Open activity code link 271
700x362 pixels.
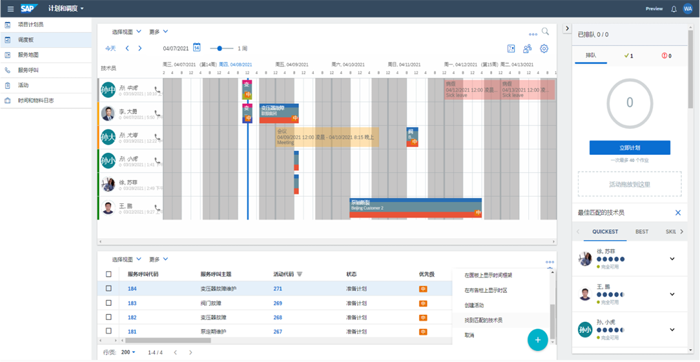278,289
